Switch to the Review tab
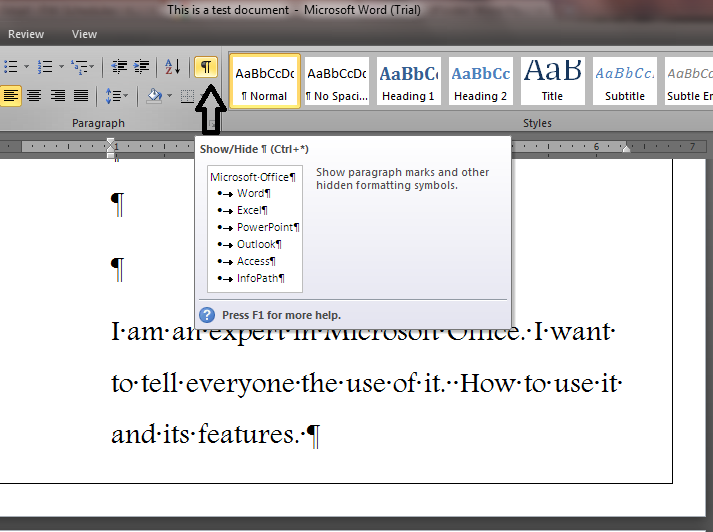This screenshot has height=532, width=713. 26,34
